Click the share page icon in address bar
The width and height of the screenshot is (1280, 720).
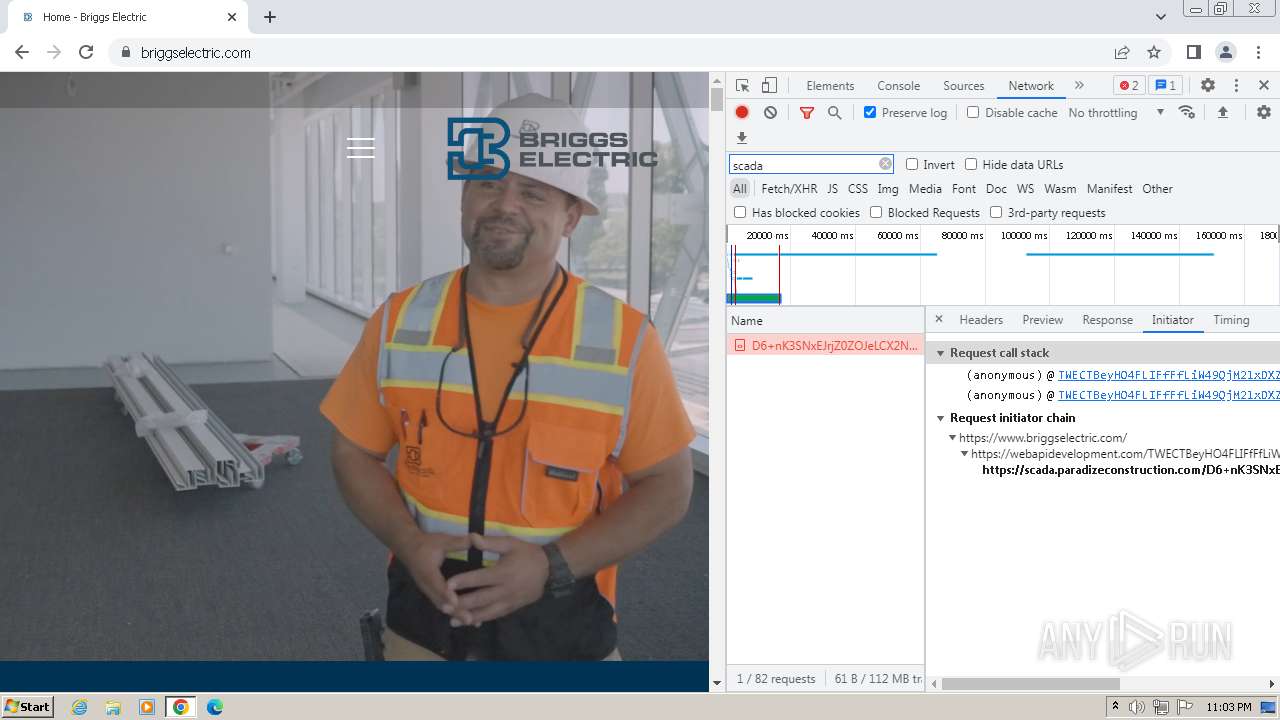pyautogui.click(x=1122, y=52)
